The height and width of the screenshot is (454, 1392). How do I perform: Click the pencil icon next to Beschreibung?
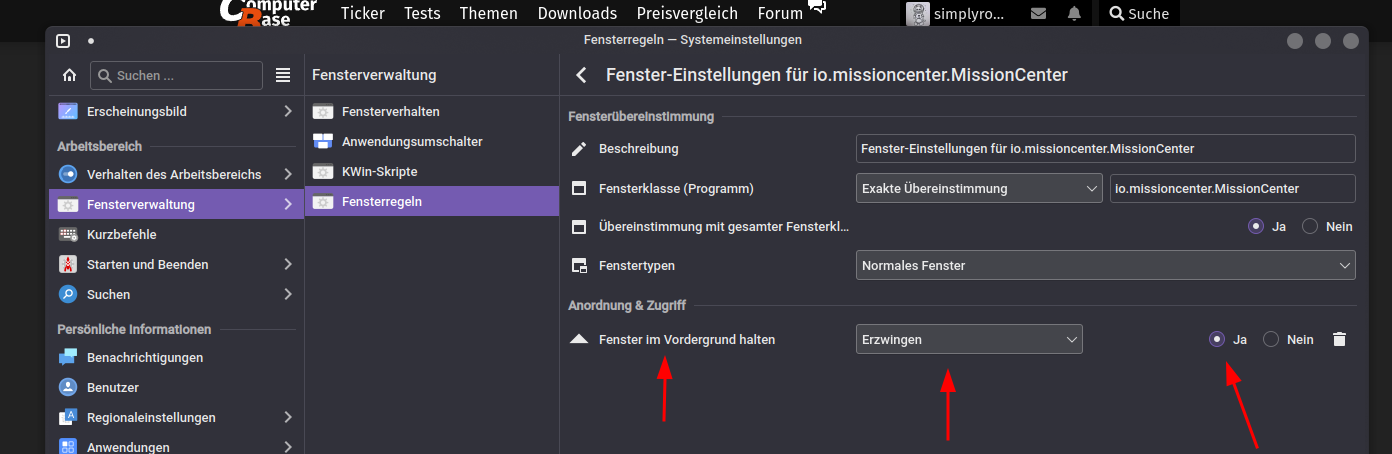(x=579, y=149)
